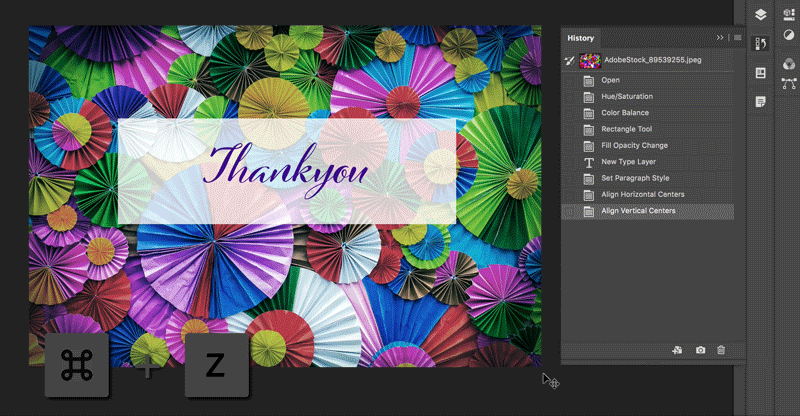
Task: Click the History panel icon in dock
Action: pos(760,43)
